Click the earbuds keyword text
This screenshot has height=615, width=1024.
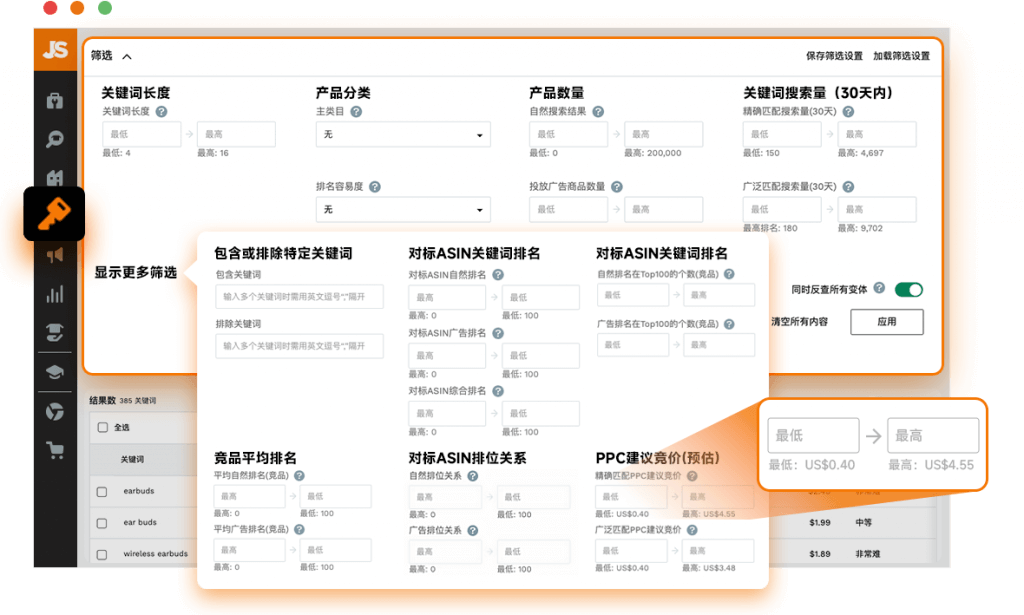(138, 491)
